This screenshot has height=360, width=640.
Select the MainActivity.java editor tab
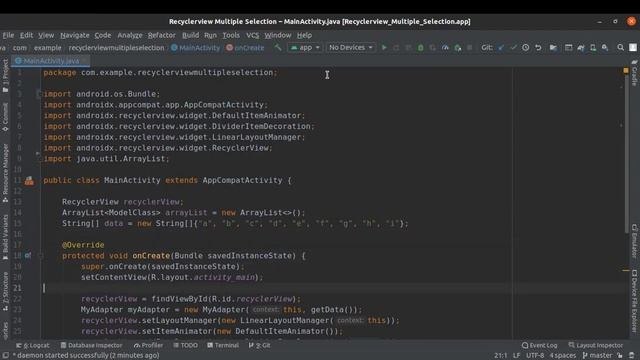(51, 61)
